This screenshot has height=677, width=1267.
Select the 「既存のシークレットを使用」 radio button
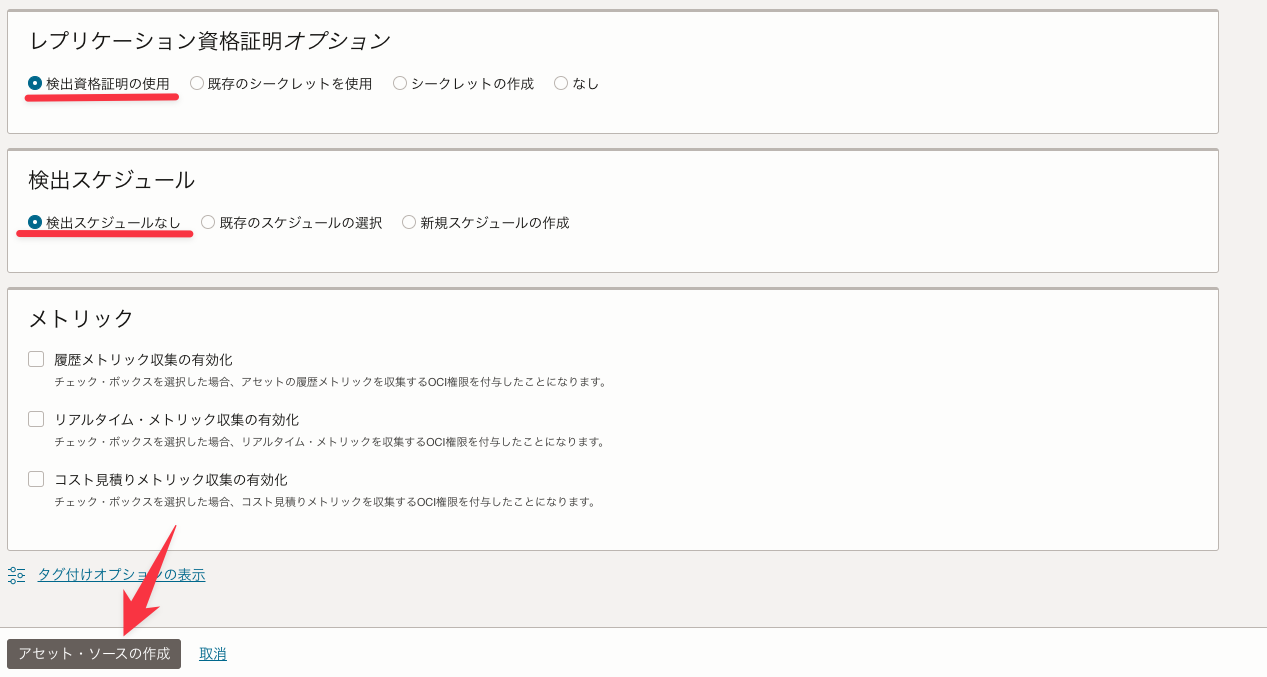pyautogui.click(x=196, y=83)
